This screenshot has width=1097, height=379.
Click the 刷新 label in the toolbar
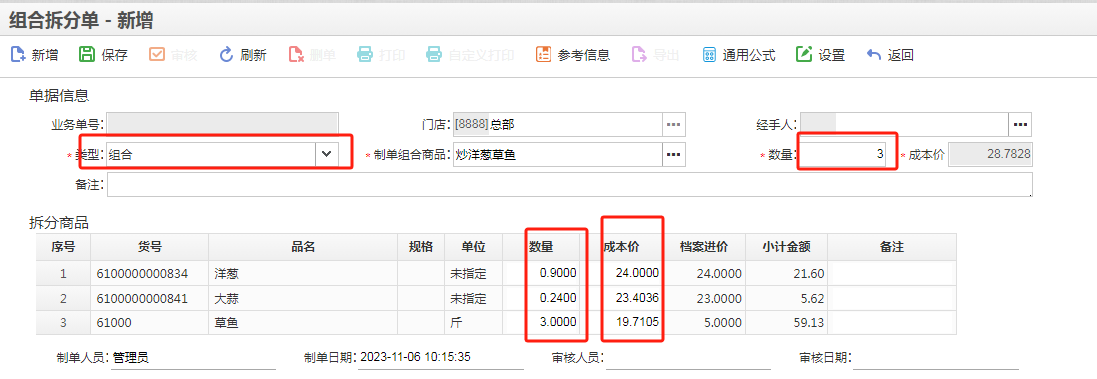pyautogui.click(x=253, y=56)
